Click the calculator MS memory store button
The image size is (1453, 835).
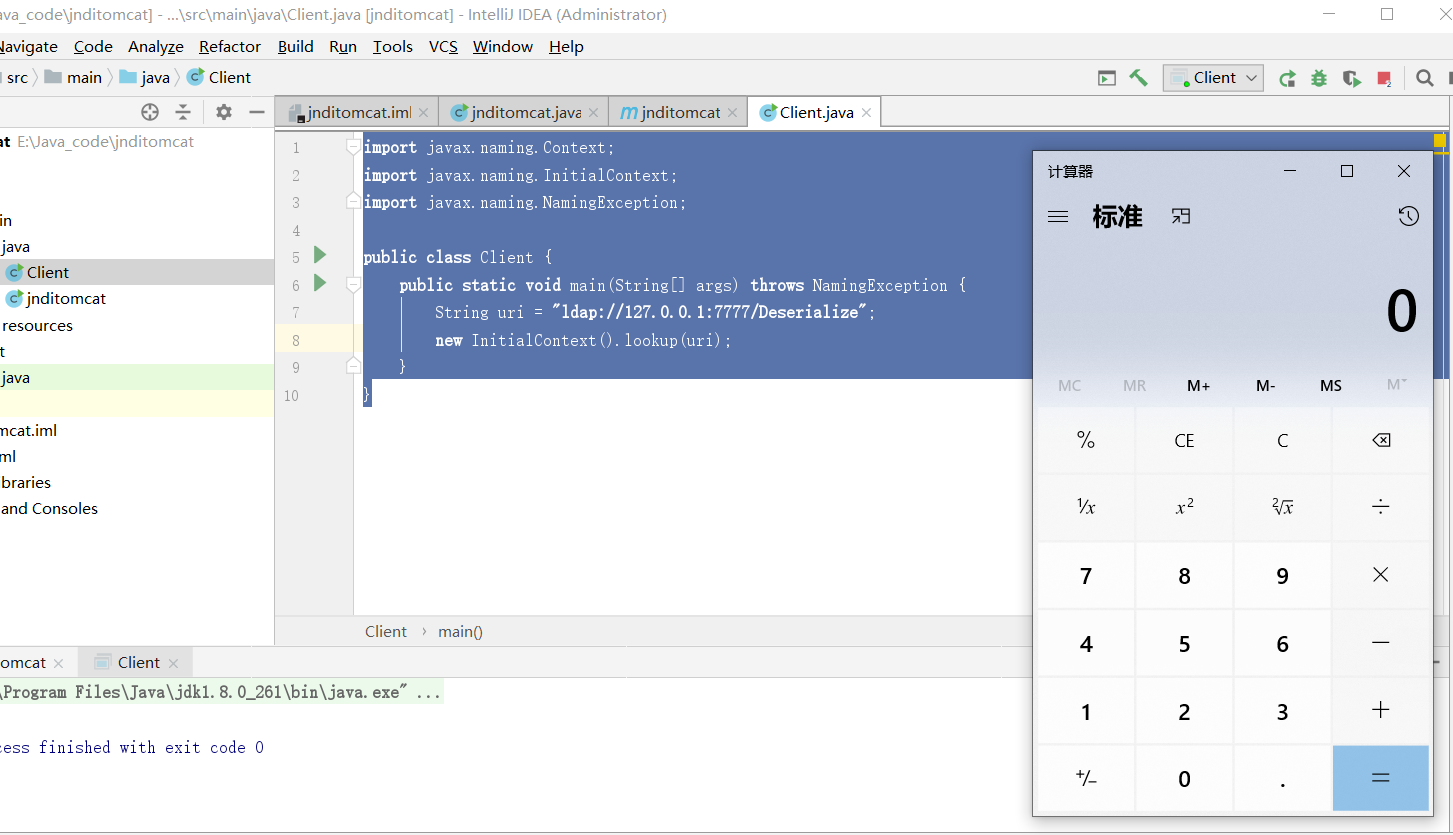coord(1331,386)
